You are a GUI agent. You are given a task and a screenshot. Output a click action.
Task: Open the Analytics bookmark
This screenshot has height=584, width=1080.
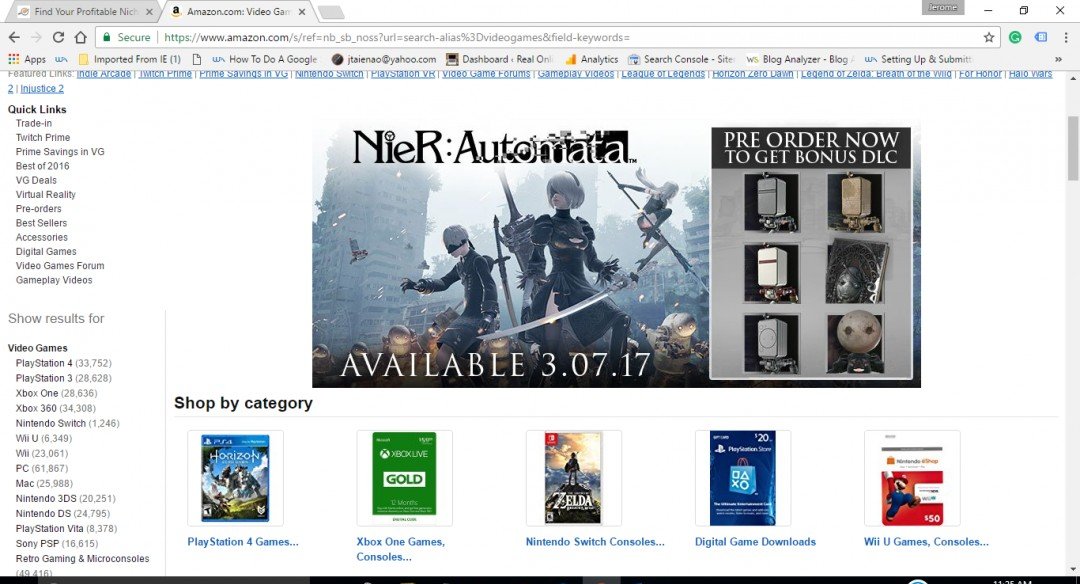click(x=592, y=59)
